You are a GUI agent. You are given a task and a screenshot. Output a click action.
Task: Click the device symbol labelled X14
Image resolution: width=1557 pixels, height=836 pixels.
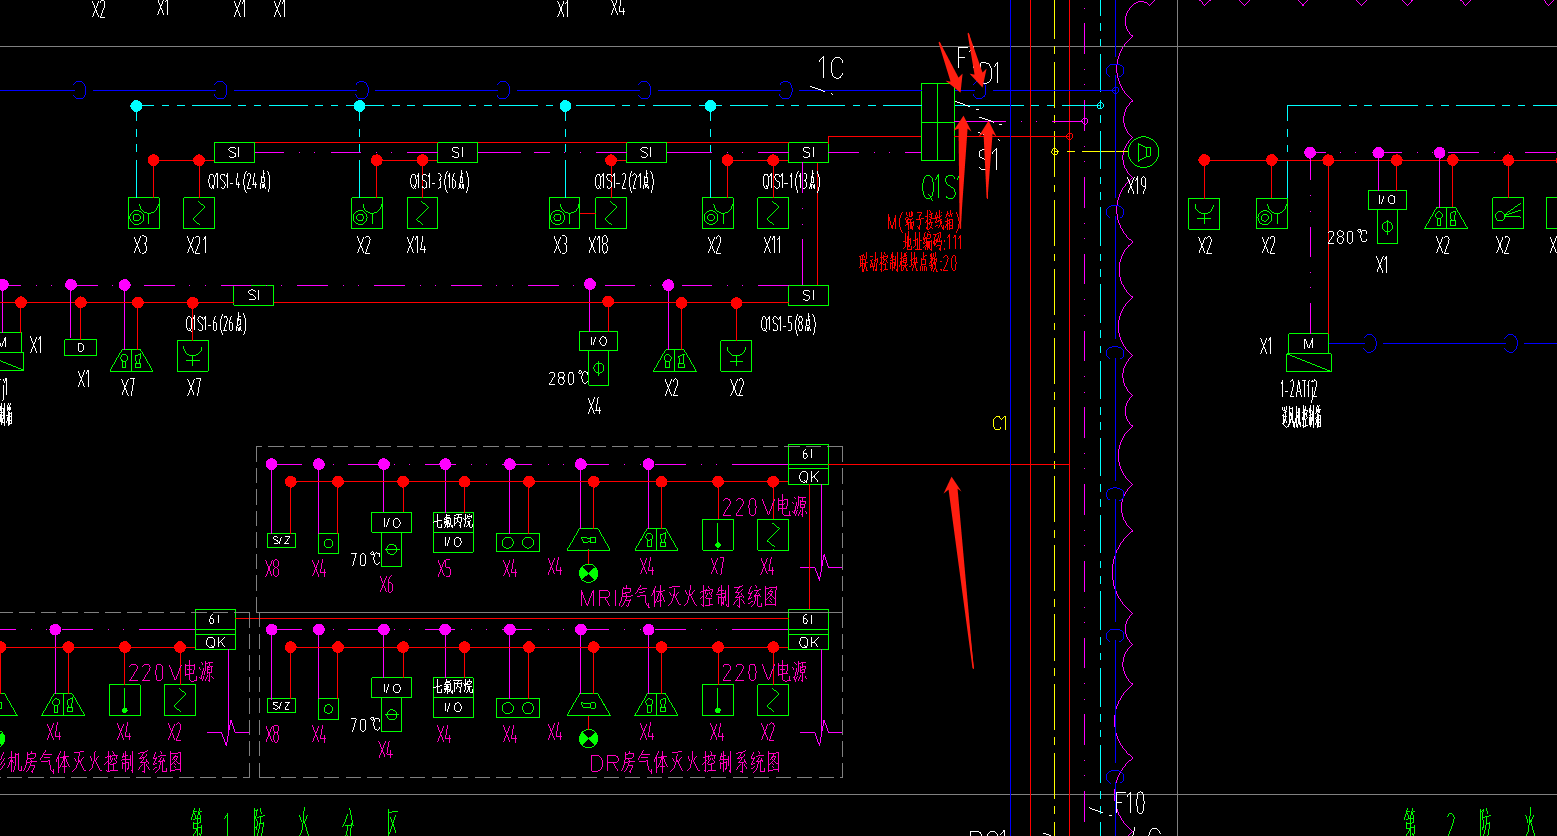[x=422, y=213]
